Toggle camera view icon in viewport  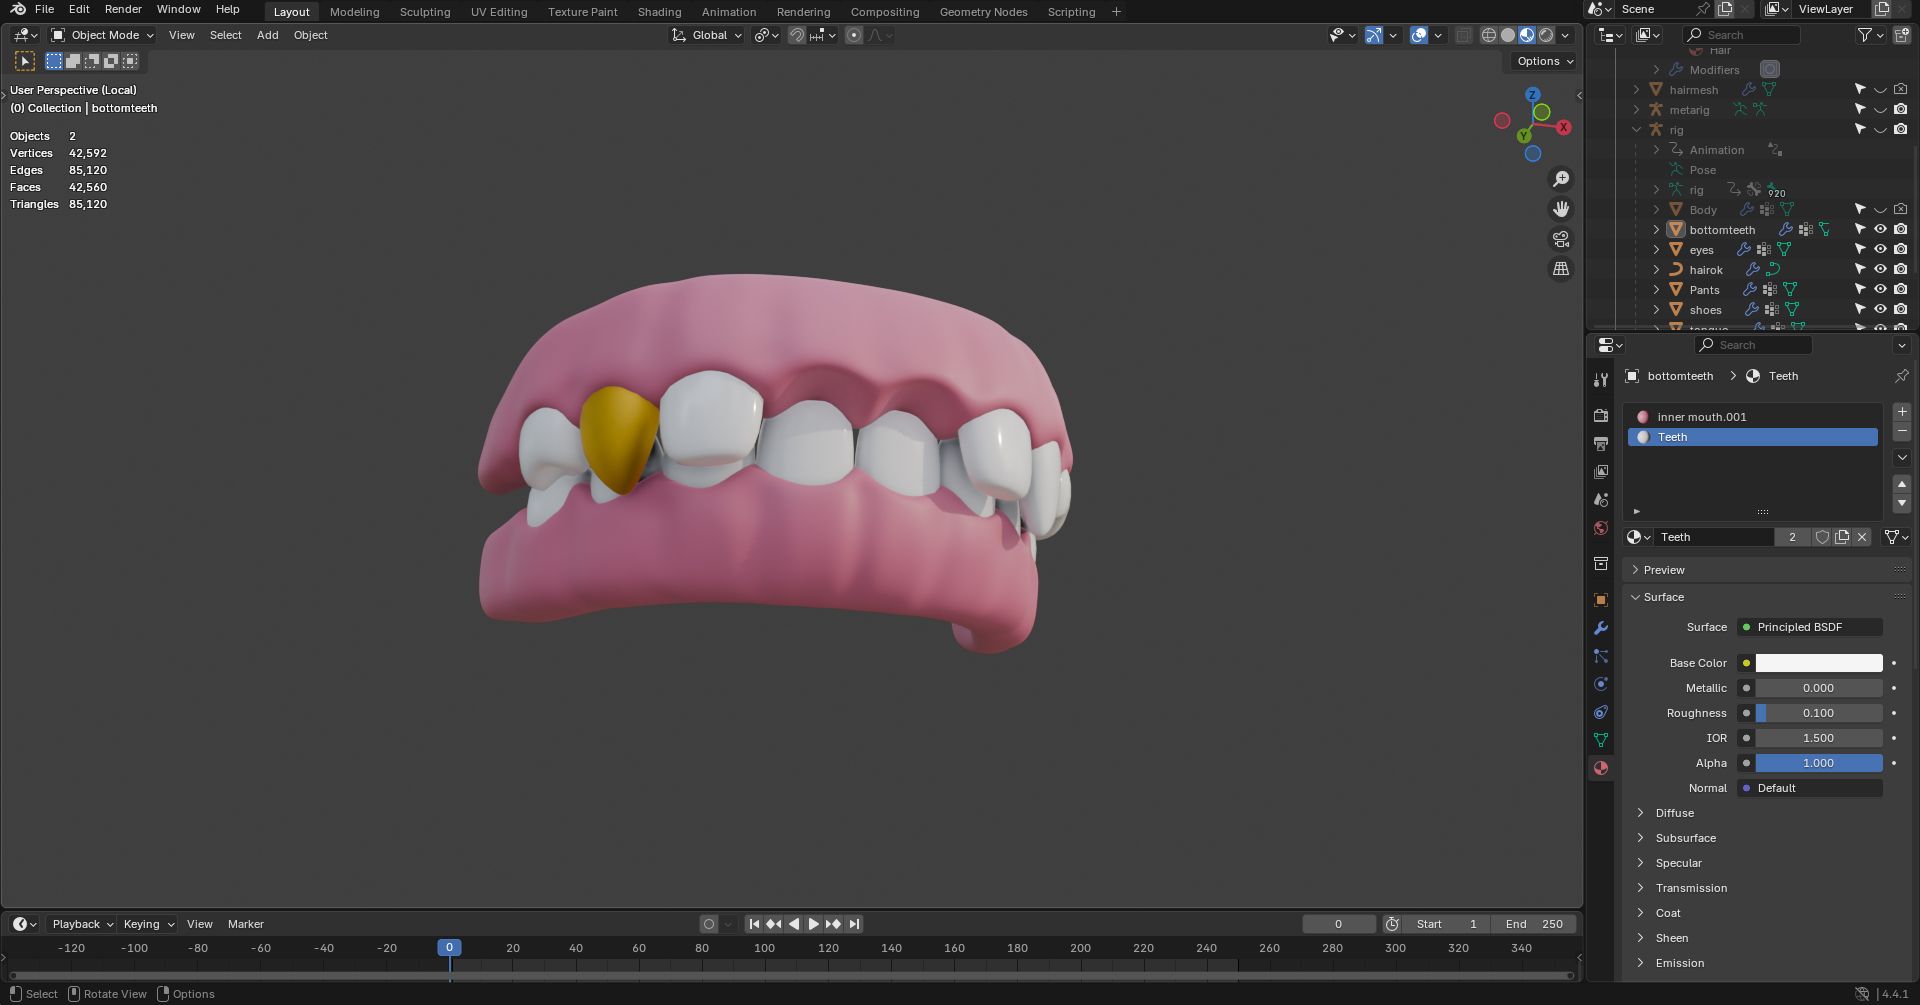point(1560,239)
